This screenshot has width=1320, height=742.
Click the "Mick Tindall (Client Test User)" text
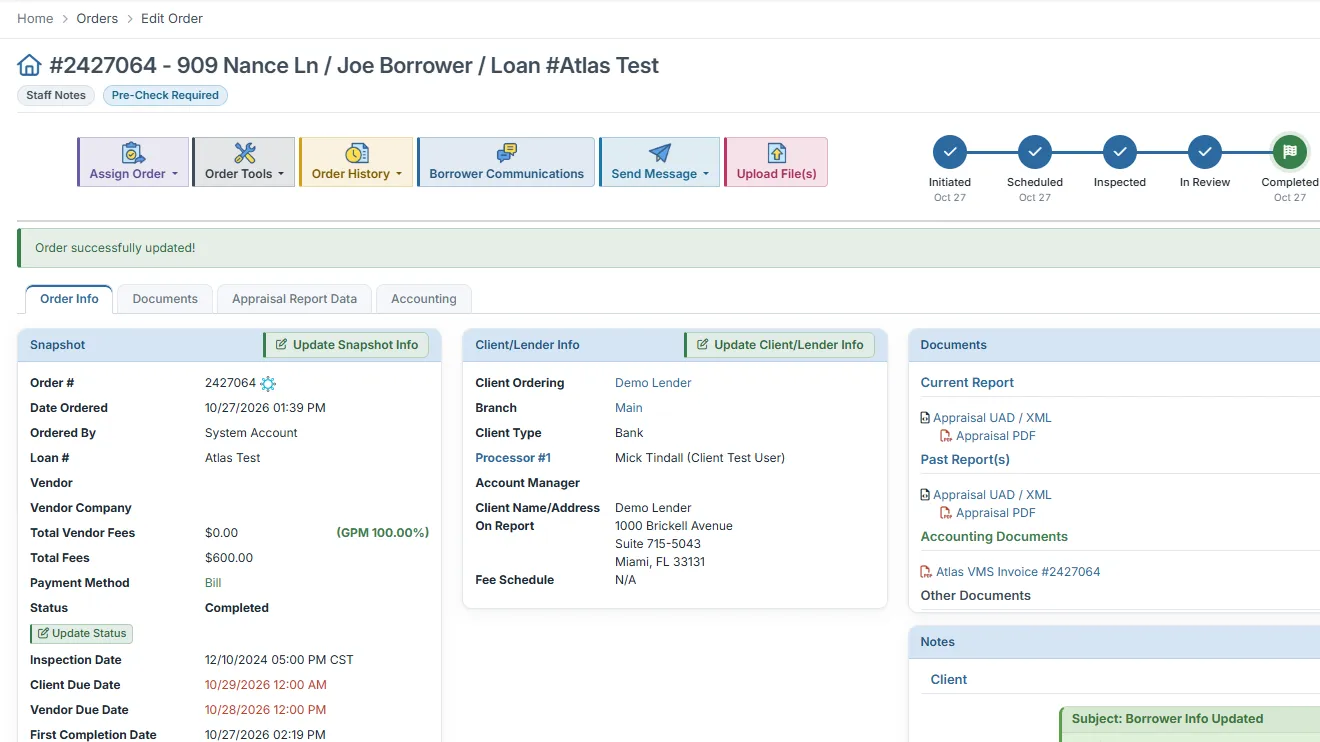700,458
